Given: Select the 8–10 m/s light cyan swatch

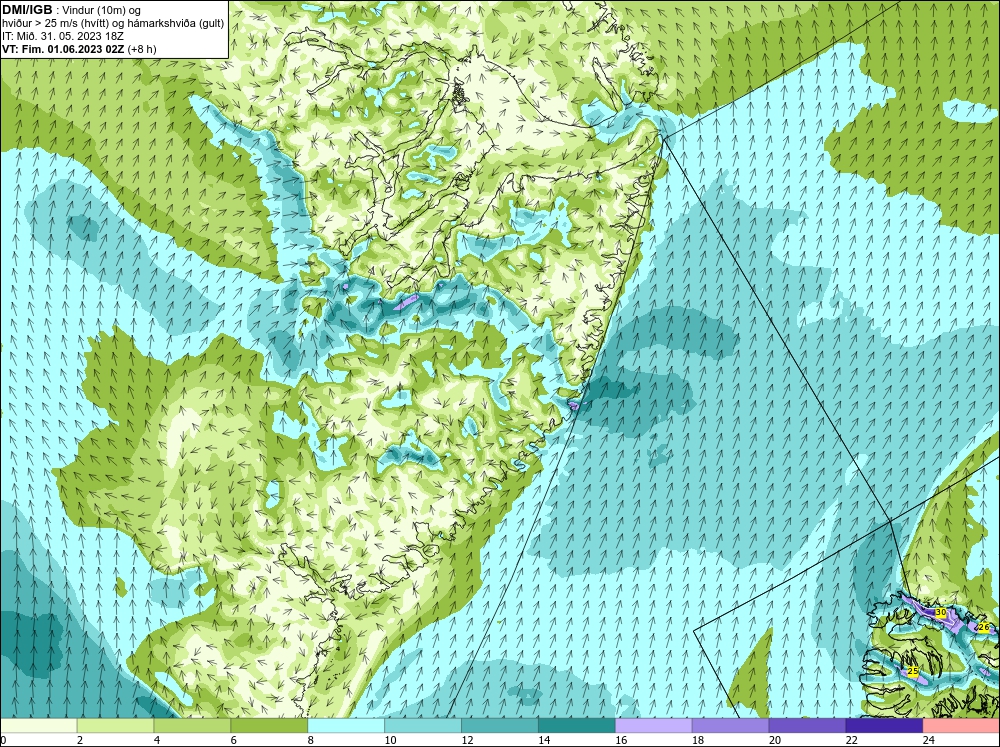Looking at the screenshot, I should pos(346,726).
